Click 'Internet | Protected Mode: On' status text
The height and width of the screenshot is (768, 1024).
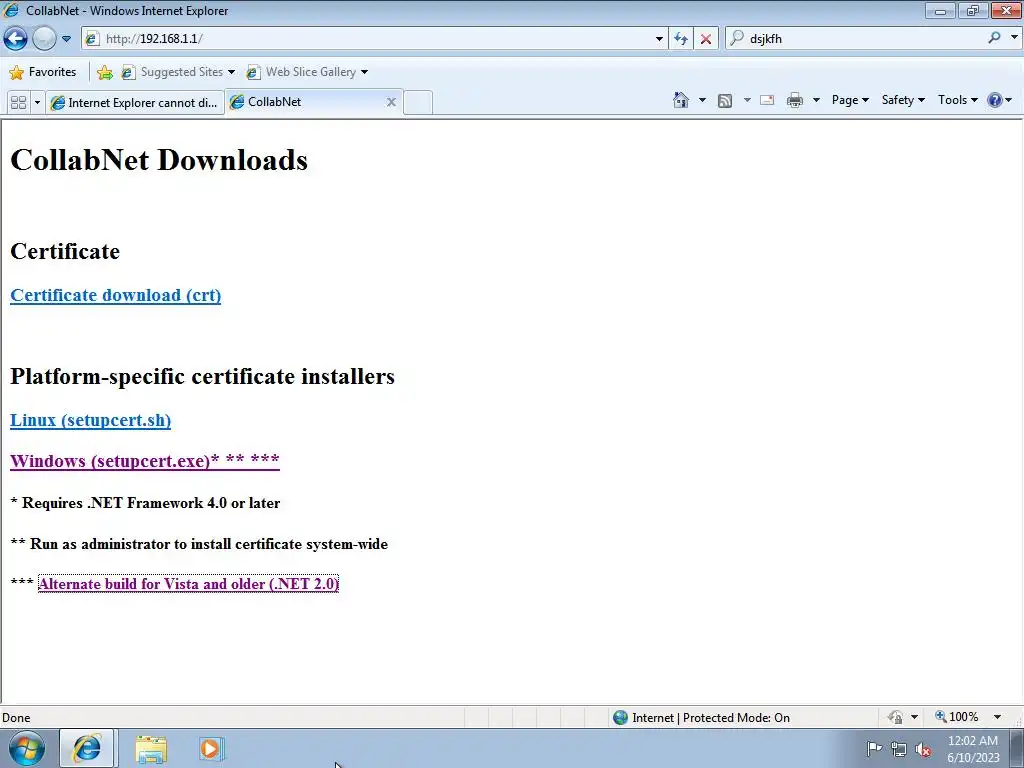pos(711,718)
